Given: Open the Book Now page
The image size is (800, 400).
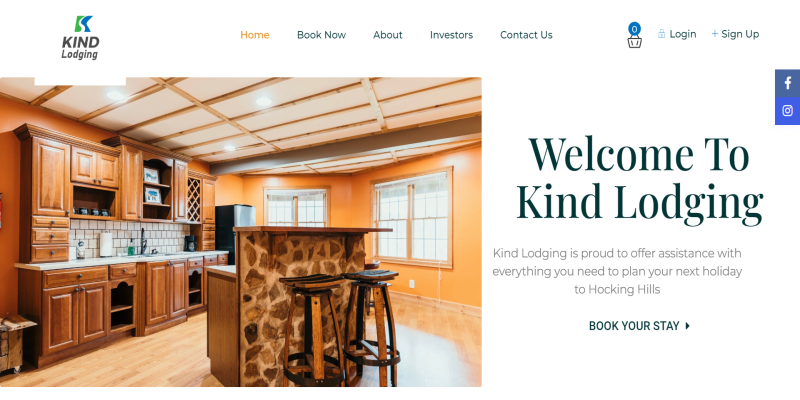Looking at the screenshot, I should tap(321, 35).
